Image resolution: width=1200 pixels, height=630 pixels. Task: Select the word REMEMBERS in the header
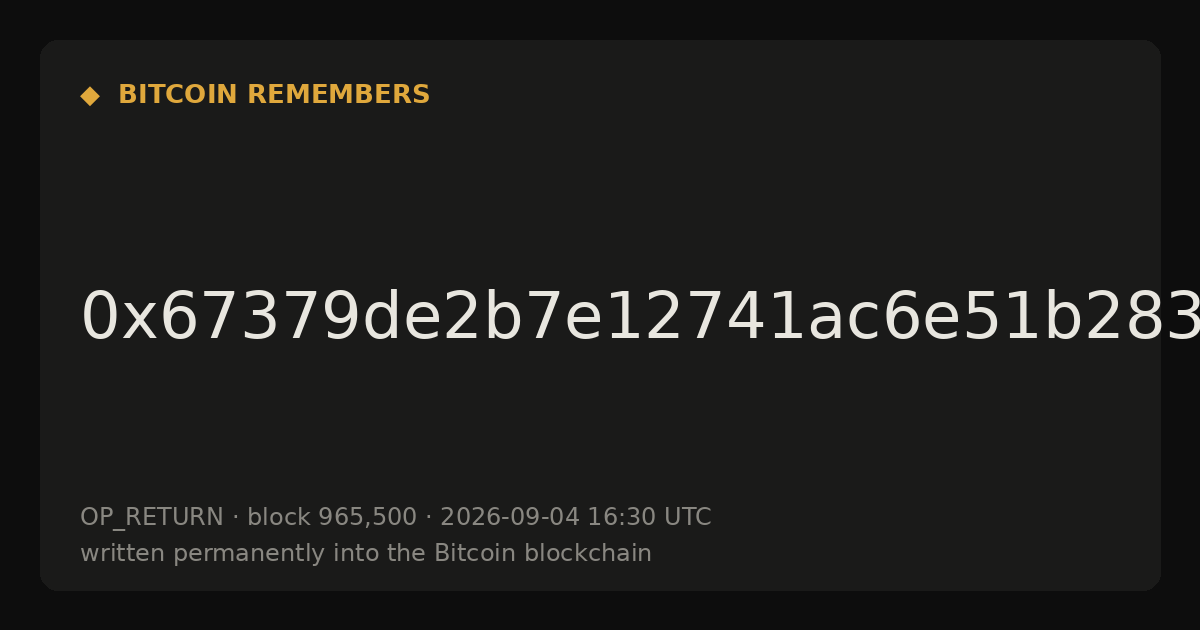pyautogui.click(x=338, y=95)
